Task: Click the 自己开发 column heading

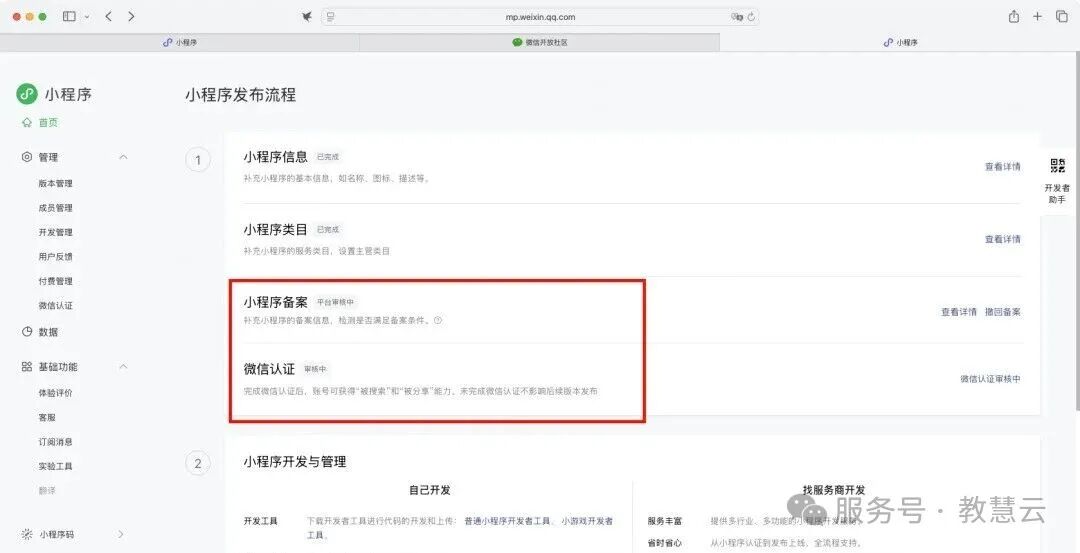Action: click(430, 490)
